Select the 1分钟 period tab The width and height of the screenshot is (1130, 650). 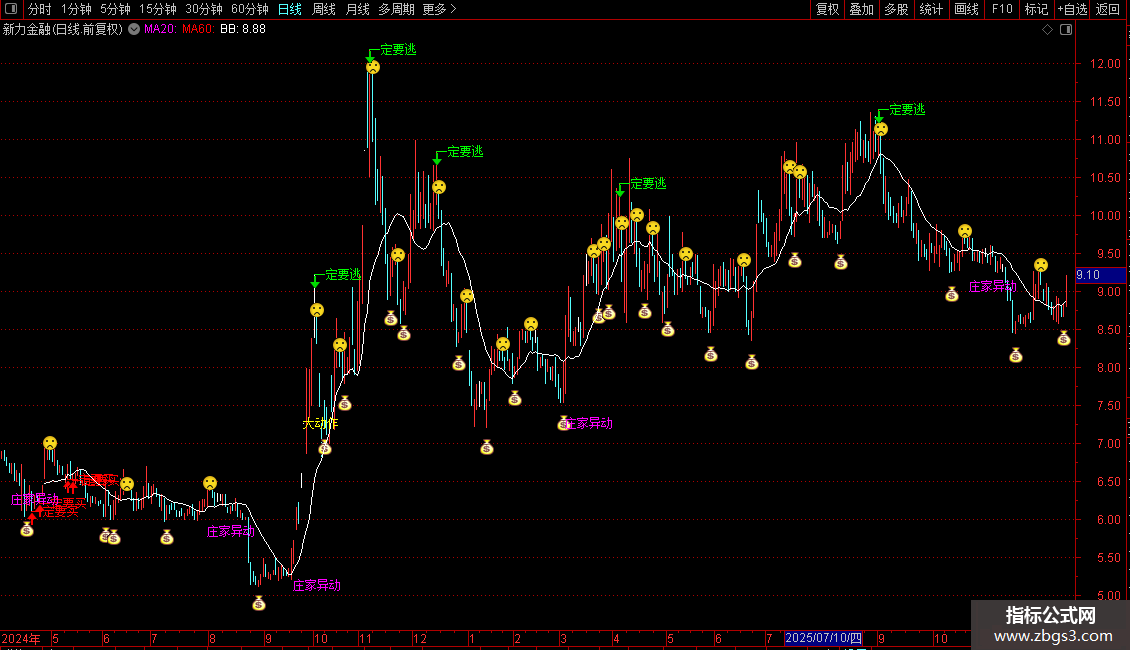pos(76,9)
